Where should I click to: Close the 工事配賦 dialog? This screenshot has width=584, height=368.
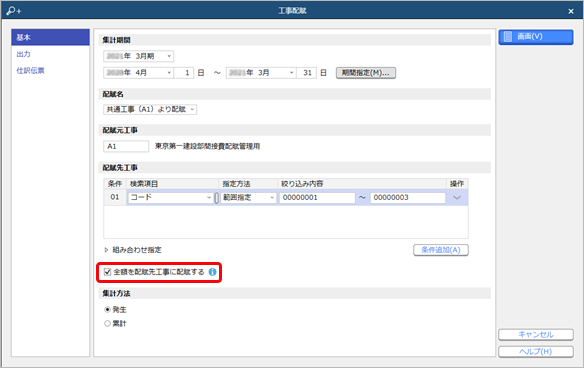571,11
